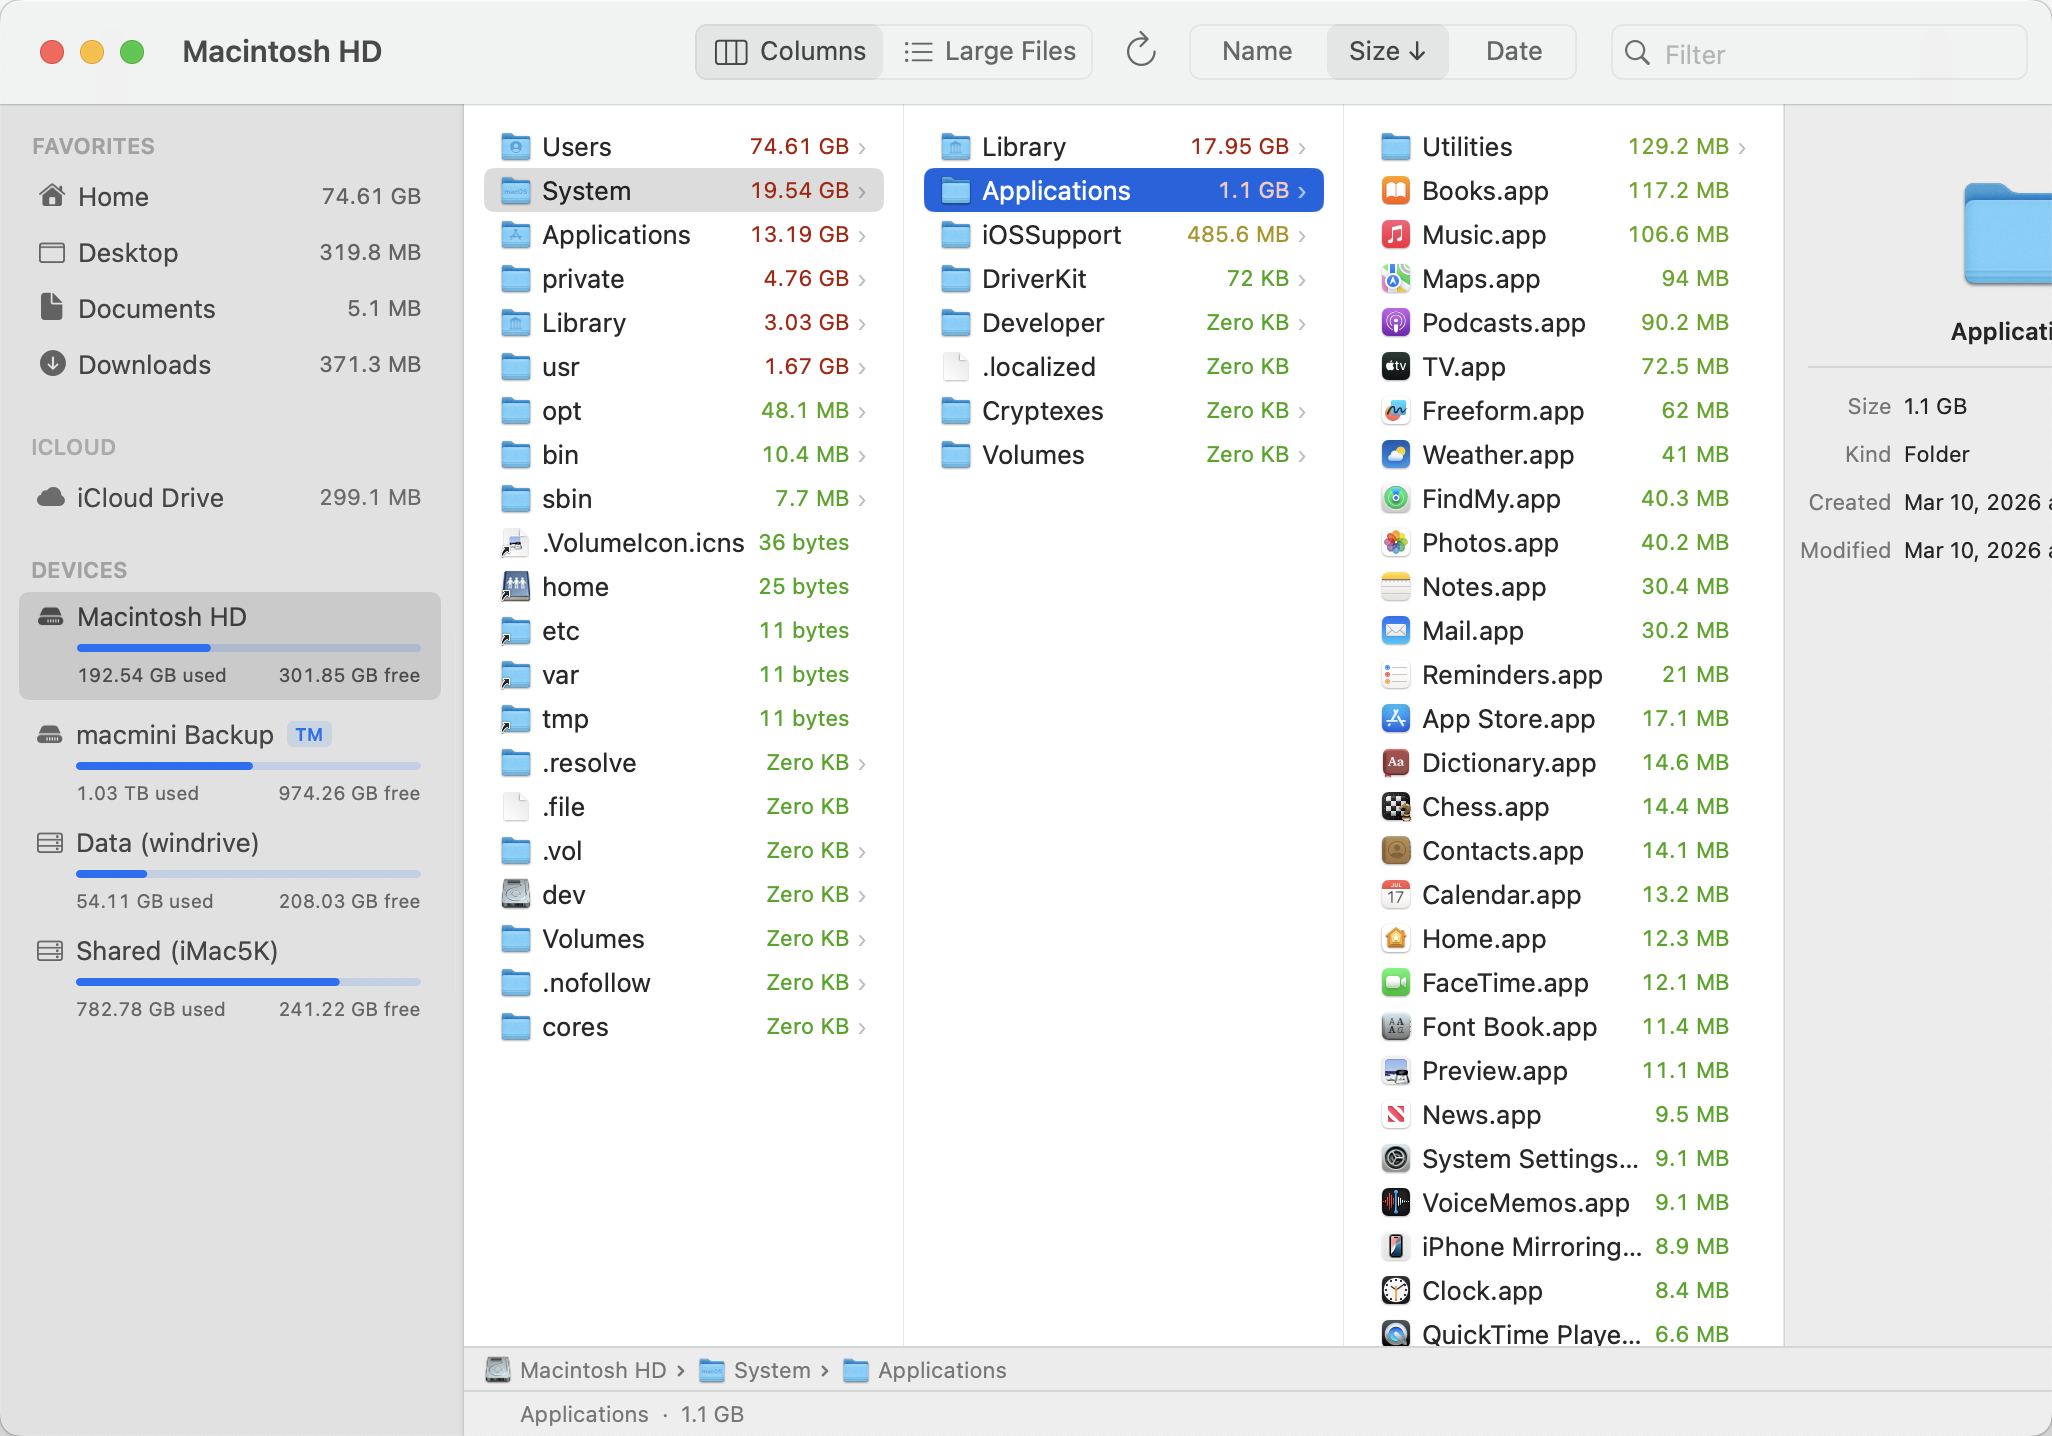Click the Filter search field
The height and width of the screenshot is (1436, 2052).
click(x=1819, y=53)
